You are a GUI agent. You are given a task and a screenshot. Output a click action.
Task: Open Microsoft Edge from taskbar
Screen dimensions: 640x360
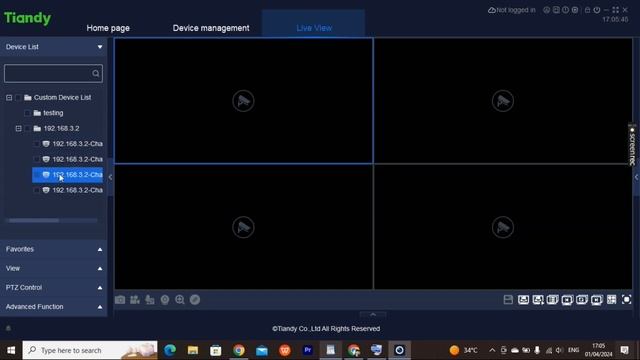point(170,350)
